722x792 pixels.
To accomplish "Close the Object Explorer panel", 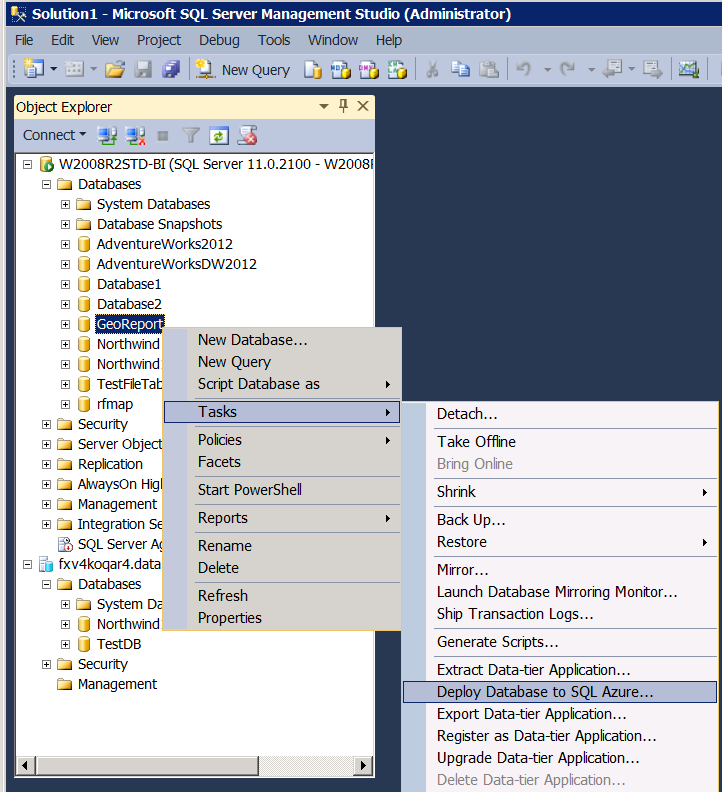I will coord(363,106).
